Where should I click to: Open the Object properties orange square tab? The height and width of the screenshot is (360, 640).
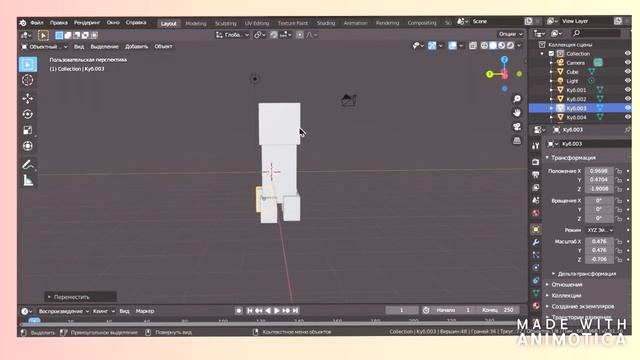(536, 229)
